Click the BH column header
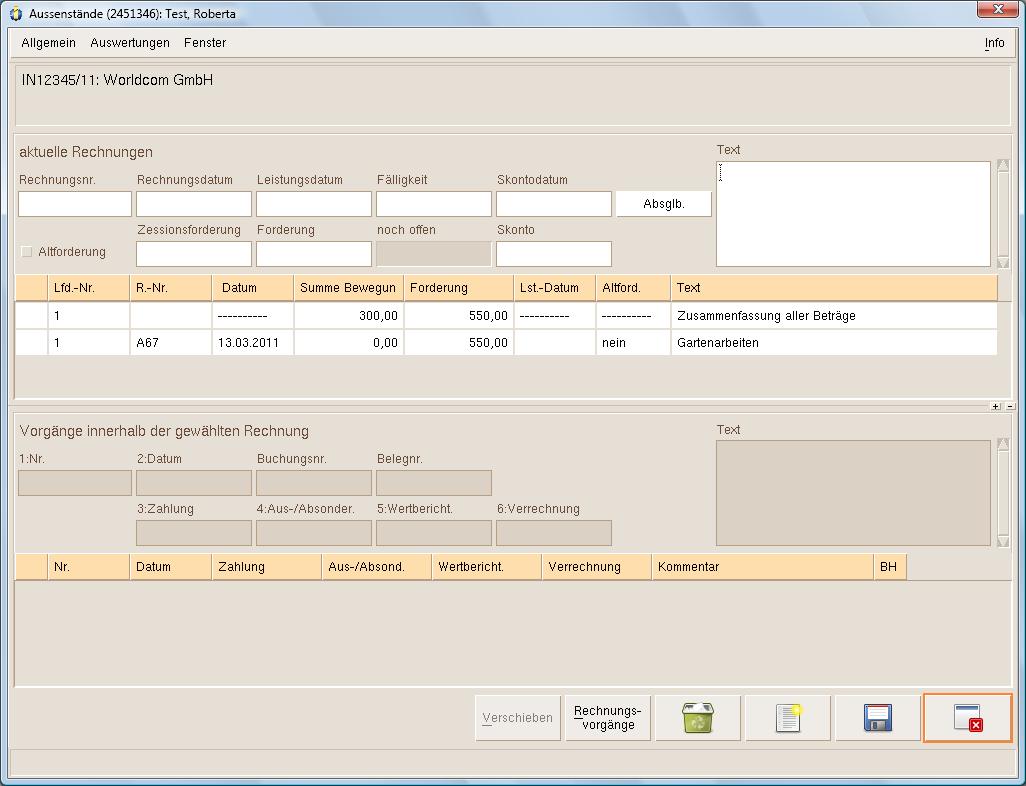Image resolution: width=1026 pixels, height=786 pixels. click(890, 567)
